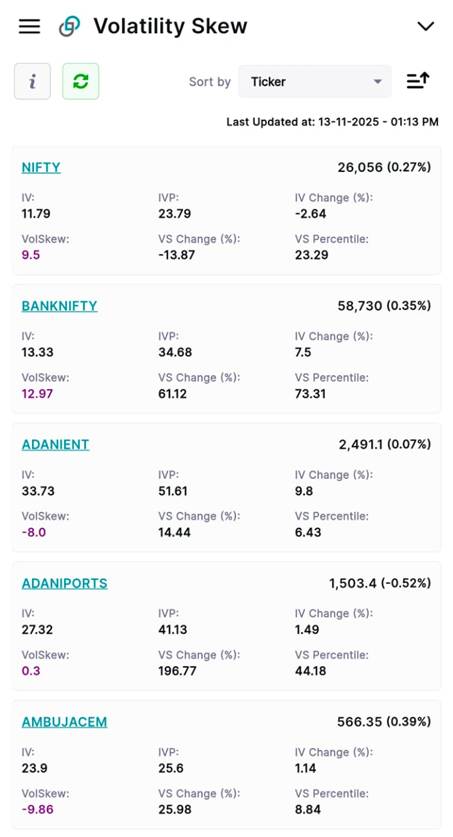Open the BANKNIFTY ticker link
The height and width of the screenshot is (837, 453).
(59, 306)
